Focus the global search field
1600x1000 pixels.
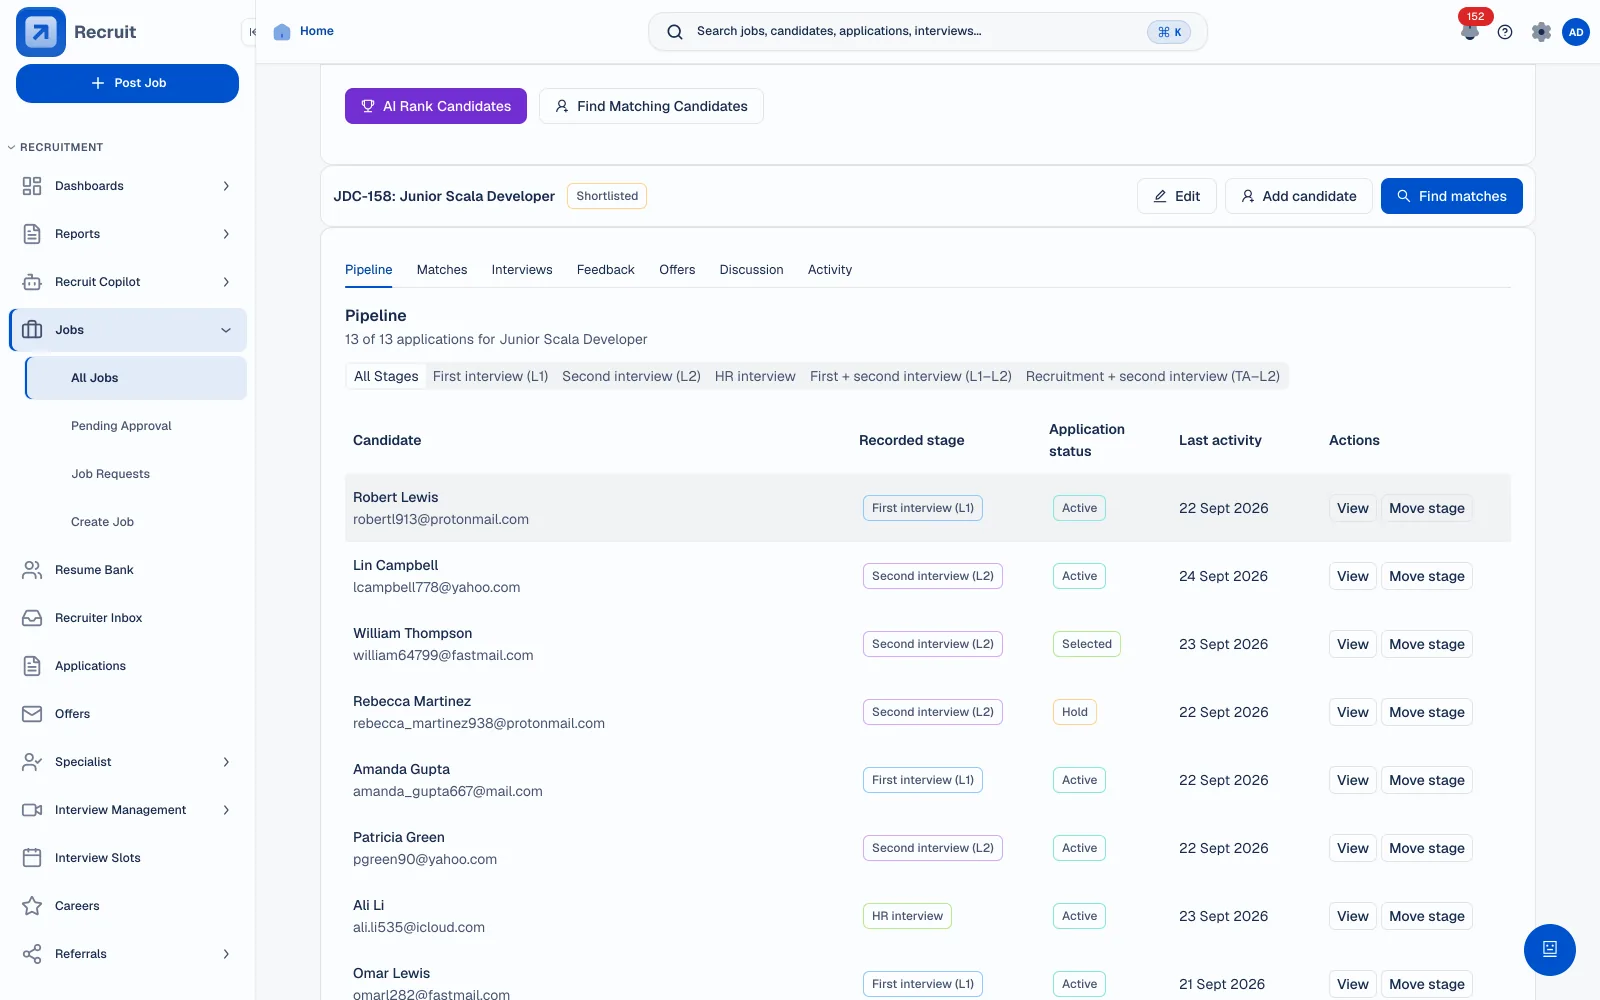coord(928,32)
